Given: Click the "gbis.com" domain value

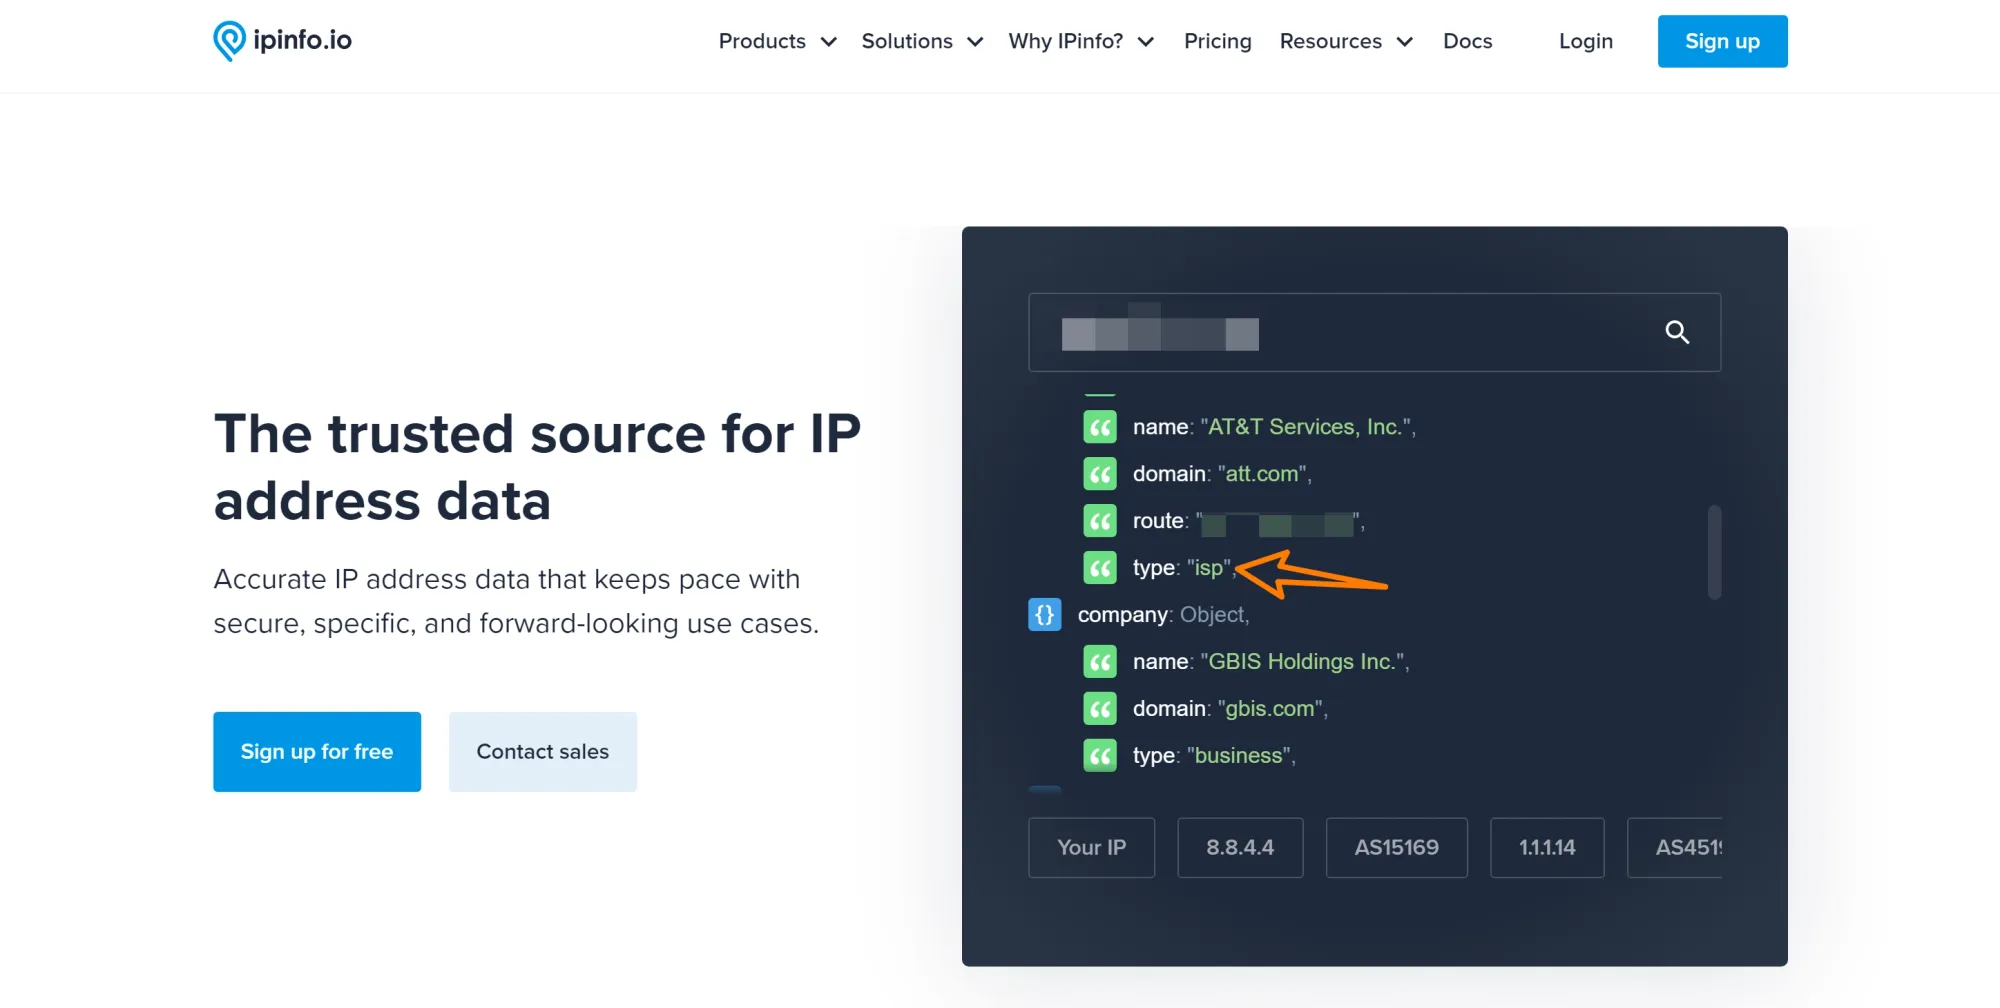Looking at the screenshot, I should (1270, 709).
